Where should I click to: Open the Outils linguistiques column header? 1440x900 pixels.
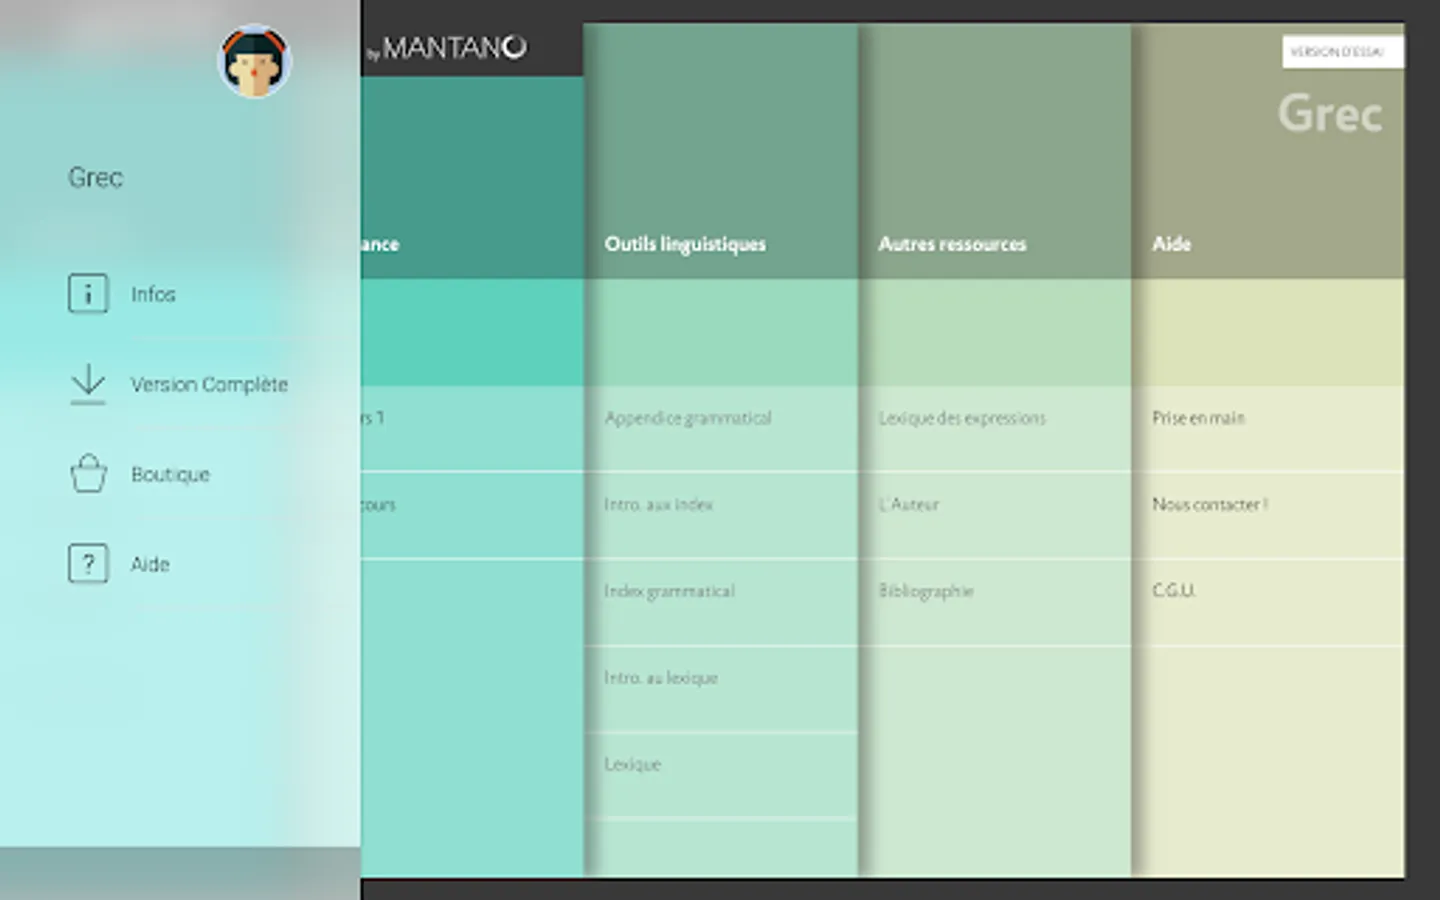click(685, 244)
